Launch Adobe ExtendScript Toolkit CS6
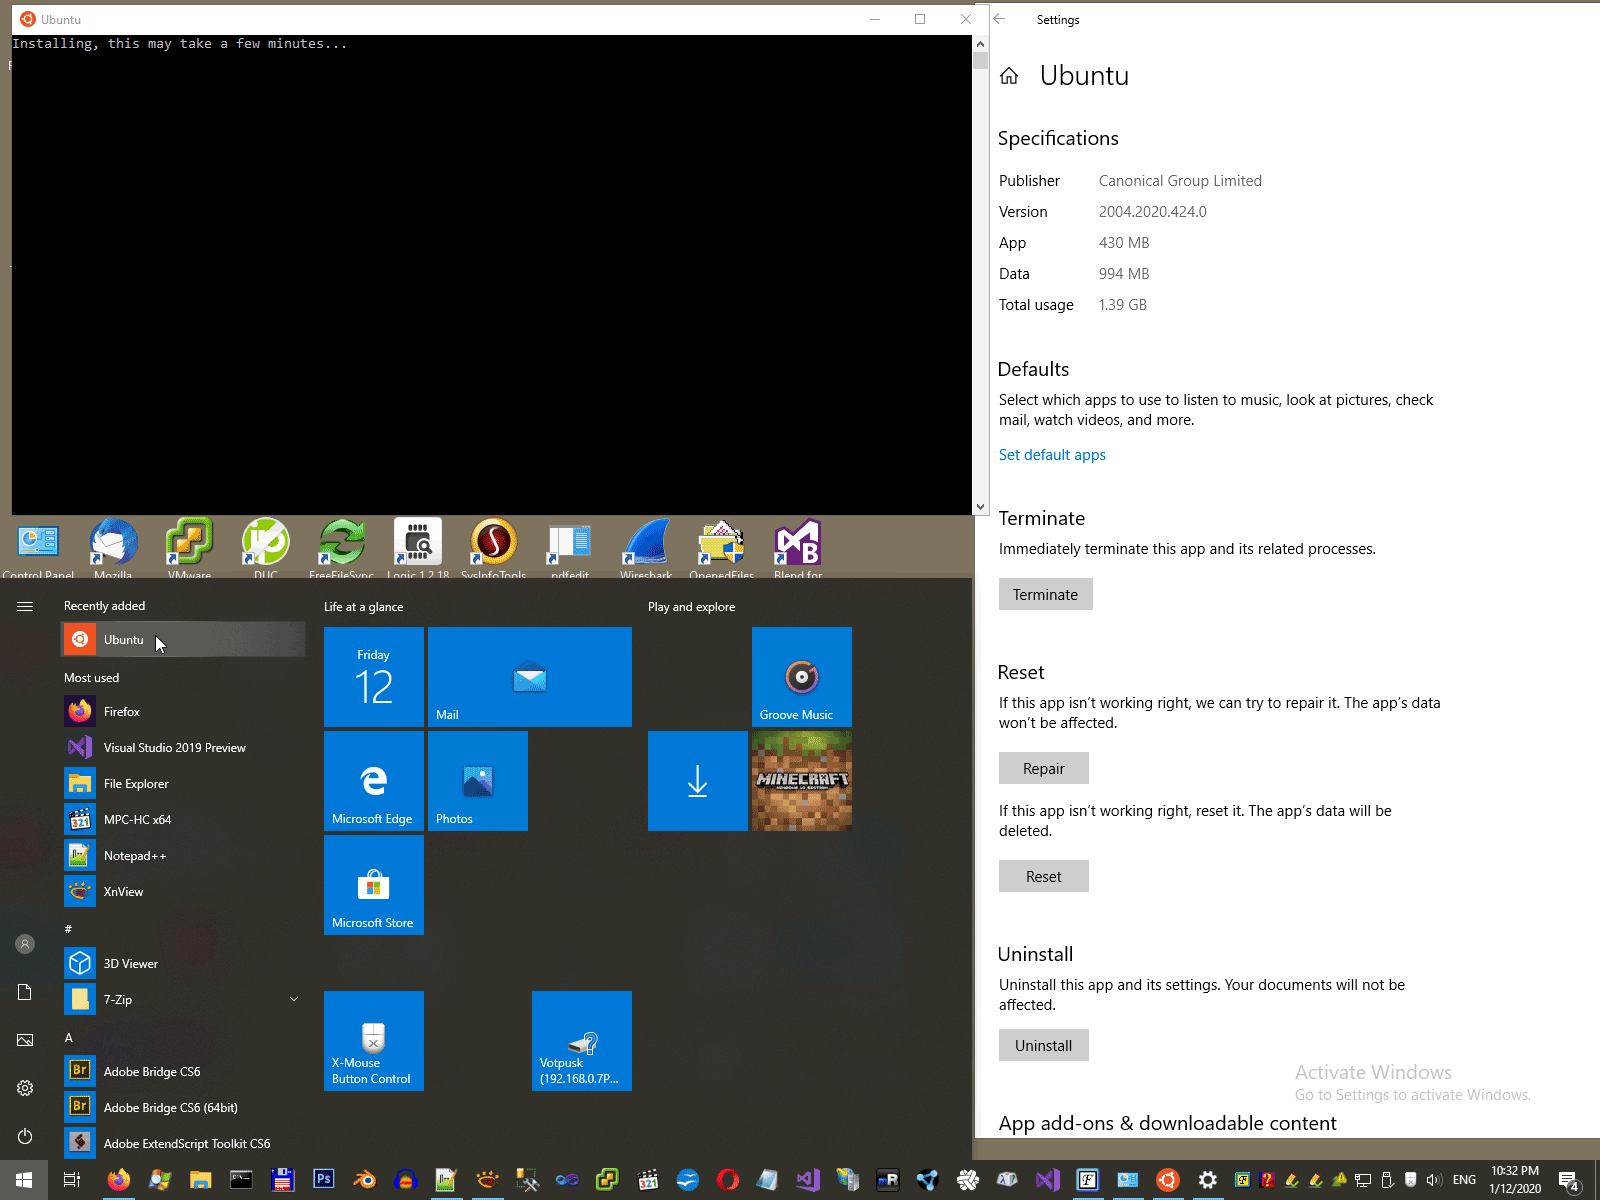The width and height of the screenshot is (1600, 1200). click(183, 1144)
